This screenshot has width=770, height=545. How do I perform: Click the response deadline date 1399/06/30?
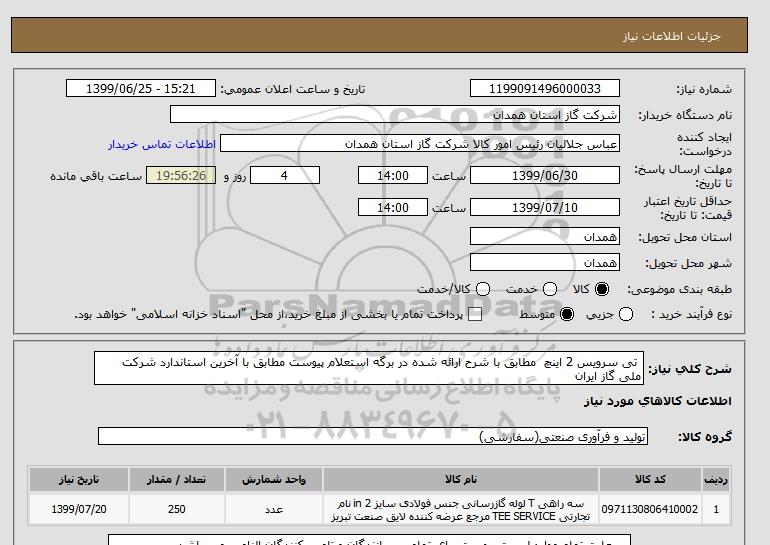545,175
